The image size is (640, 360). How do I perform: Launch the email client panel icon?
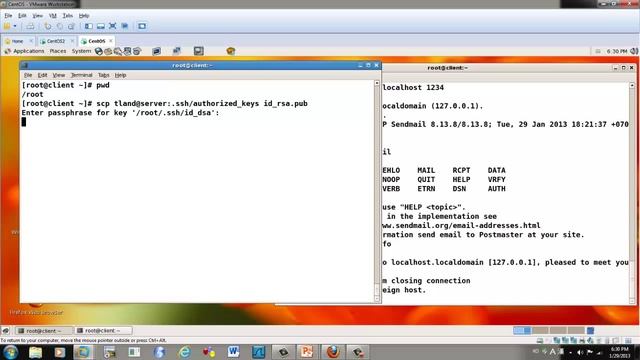108,51
